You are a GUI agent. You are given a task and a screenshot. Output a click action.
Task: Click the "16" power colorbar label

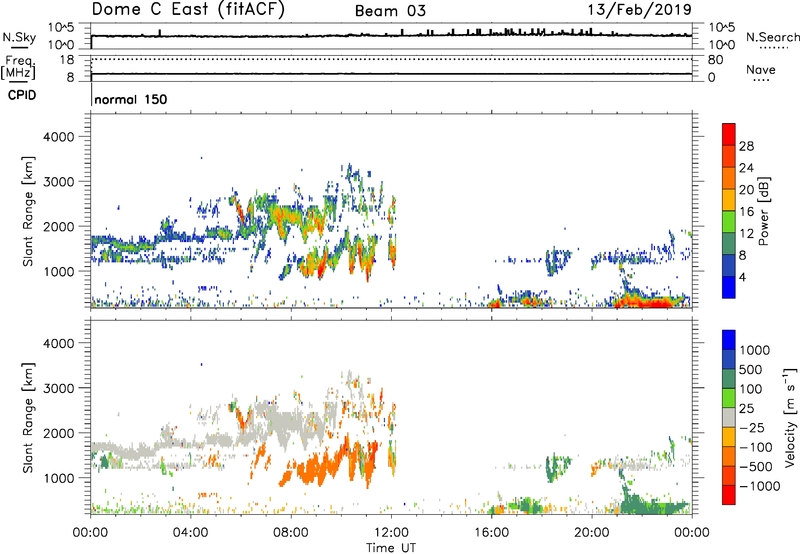pos(746,212)
